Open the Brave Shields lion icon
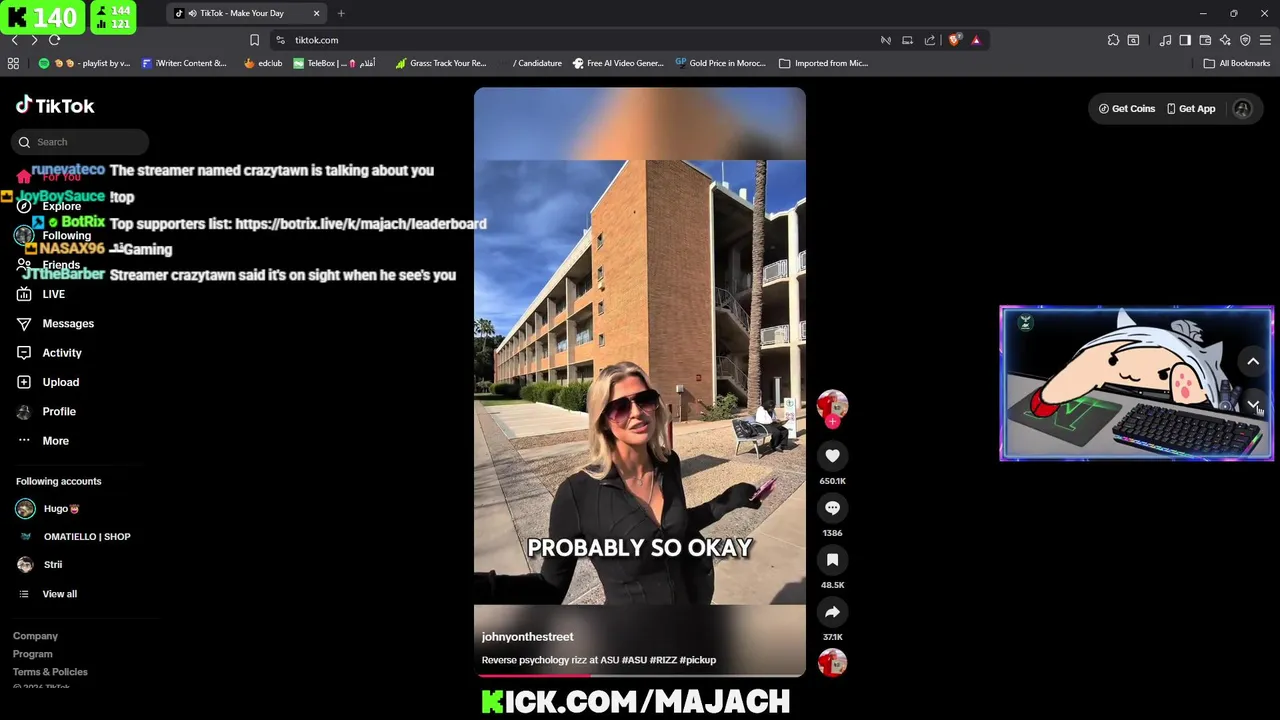This screenshot has width=1280, height=720. (954, 40)
